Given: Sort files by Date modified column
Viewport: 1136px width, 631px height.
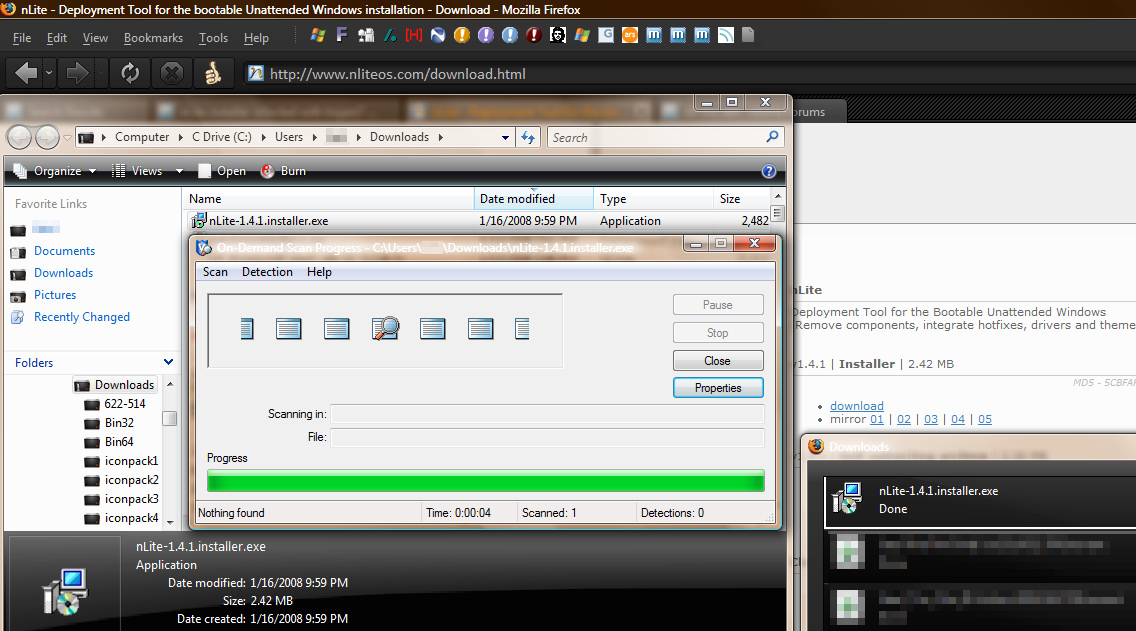Looking at the screenshot, I should click(x=533, y=199).
